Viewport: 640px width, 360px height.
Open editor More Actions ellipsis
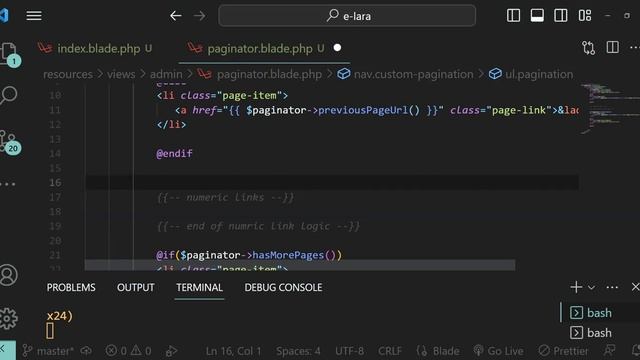(x=634, y=48)
